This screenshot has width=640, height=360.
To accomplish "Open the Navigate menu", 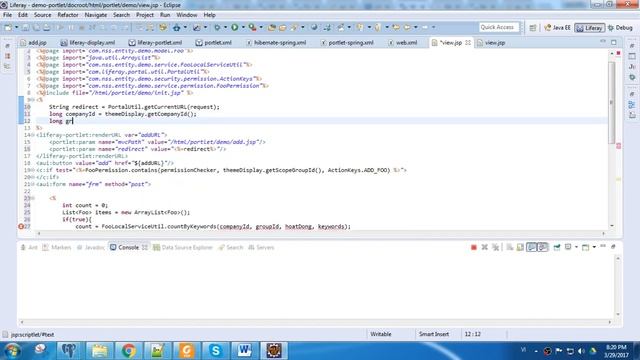I will pos(96,15).
